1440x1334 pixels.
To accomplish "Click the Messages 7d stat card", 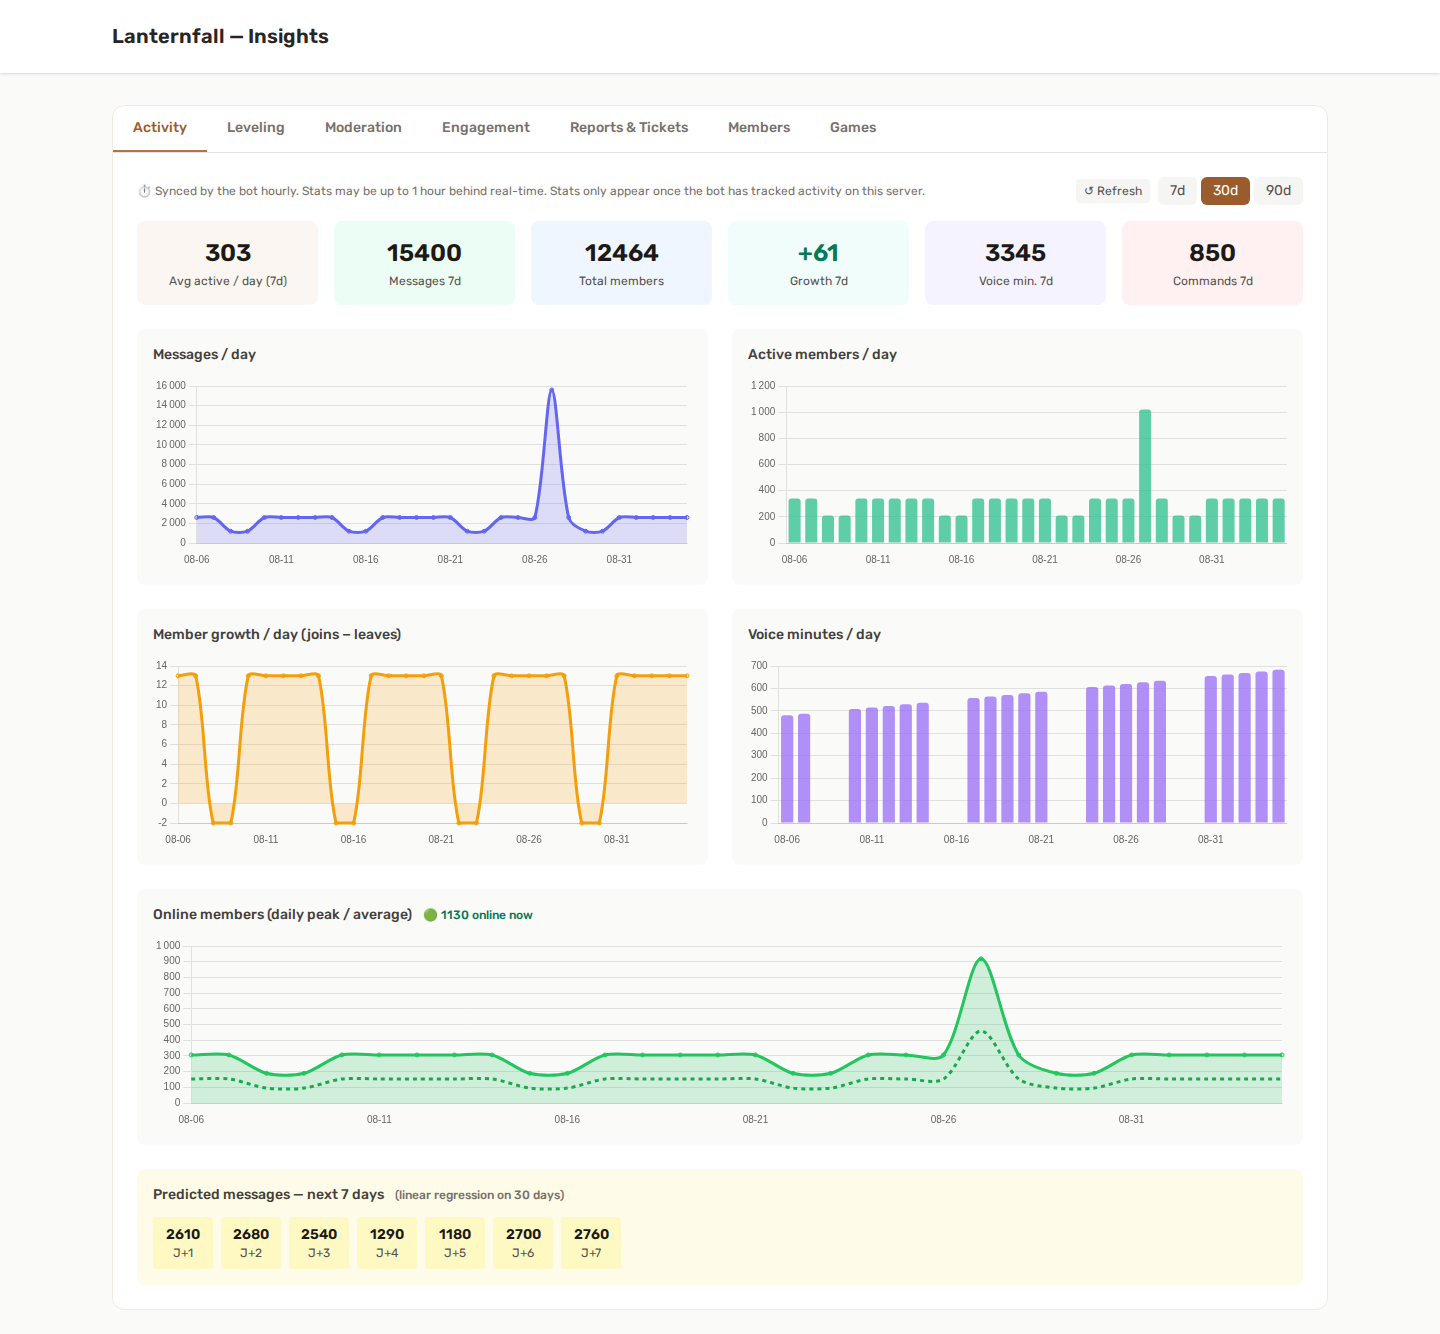I will pyautogui.click(x=425, y=263).
